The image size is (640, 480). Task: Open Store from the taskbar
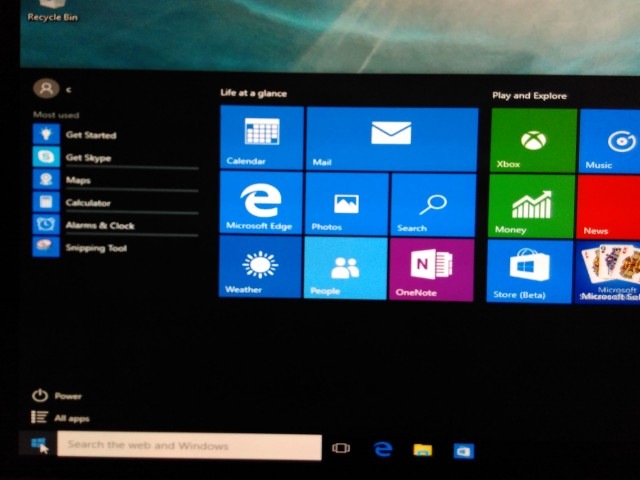(464, 451)
